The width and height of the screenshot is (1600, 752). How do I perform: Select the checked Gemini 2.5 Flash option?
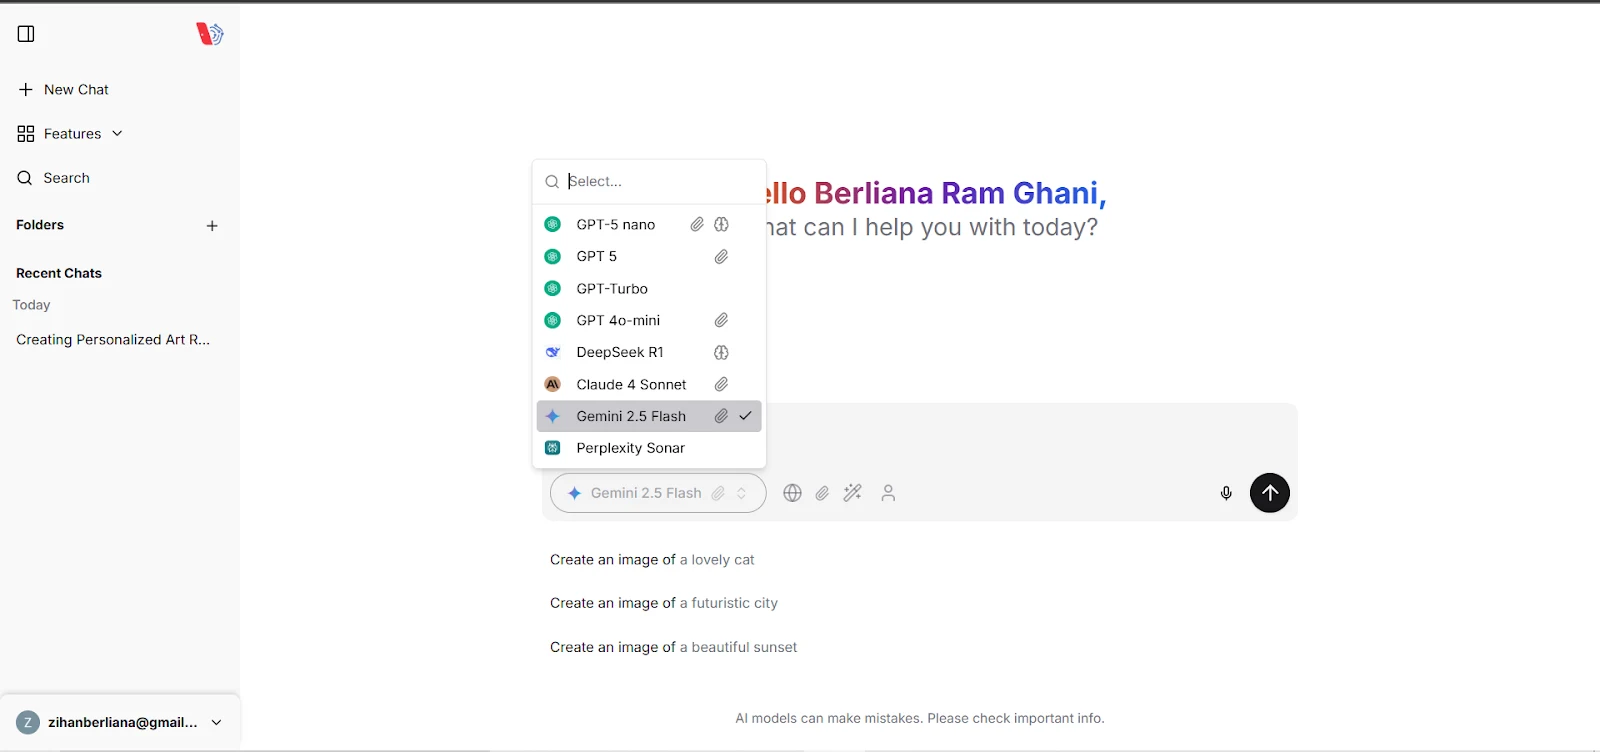(x=649, y=416)
